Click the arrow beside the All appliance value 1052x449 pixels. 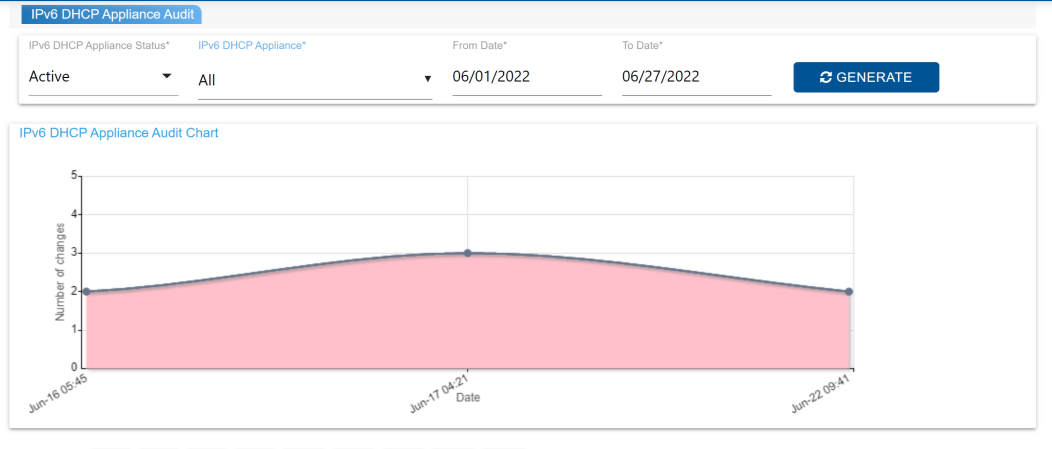427,80
